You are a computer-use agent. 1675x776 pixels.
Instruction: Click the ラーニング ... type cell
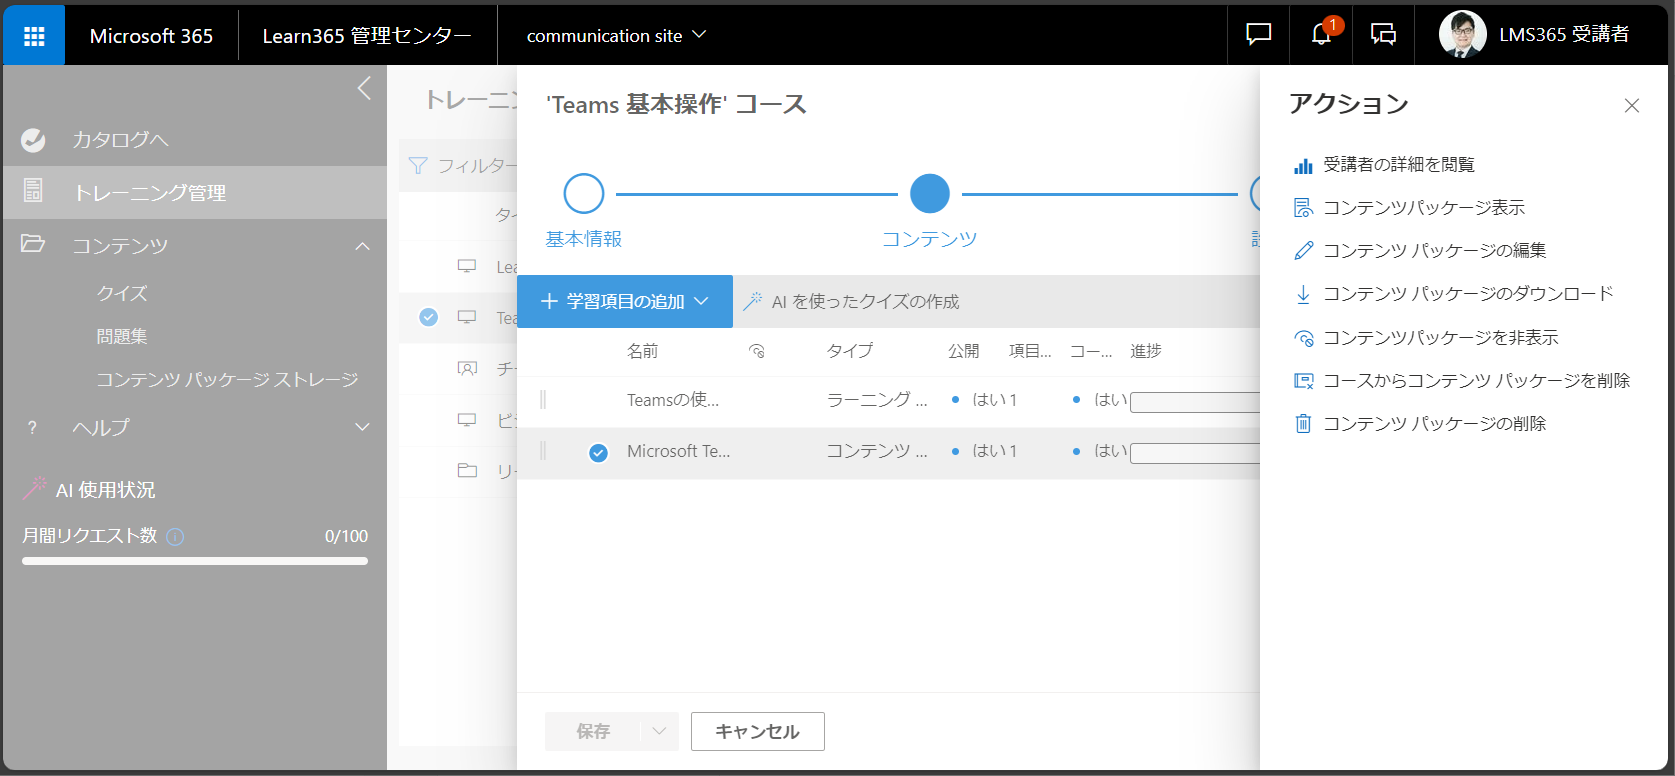tap(877, 400)
